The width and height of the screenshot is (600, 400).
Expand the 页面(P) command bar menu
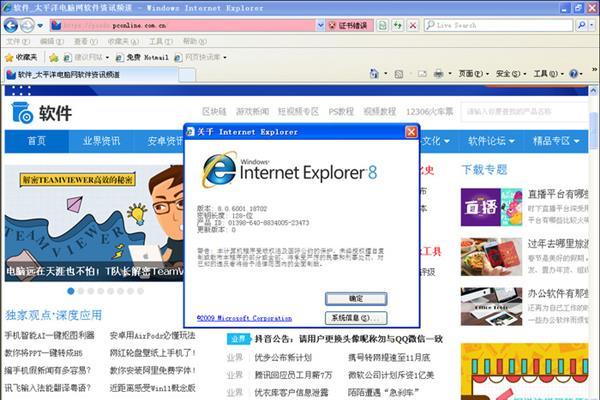(x=474, y=73)
